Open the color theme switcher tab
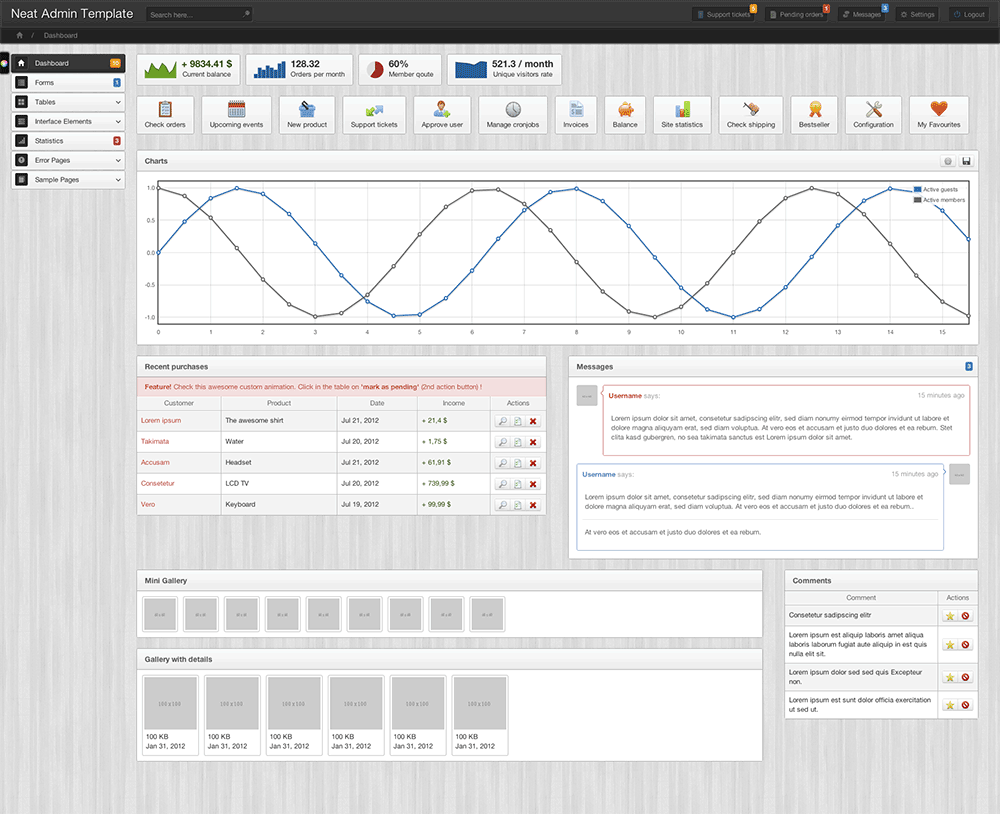Image resolution: width=1000 pixels, height=814 pixels. (4, 63)
